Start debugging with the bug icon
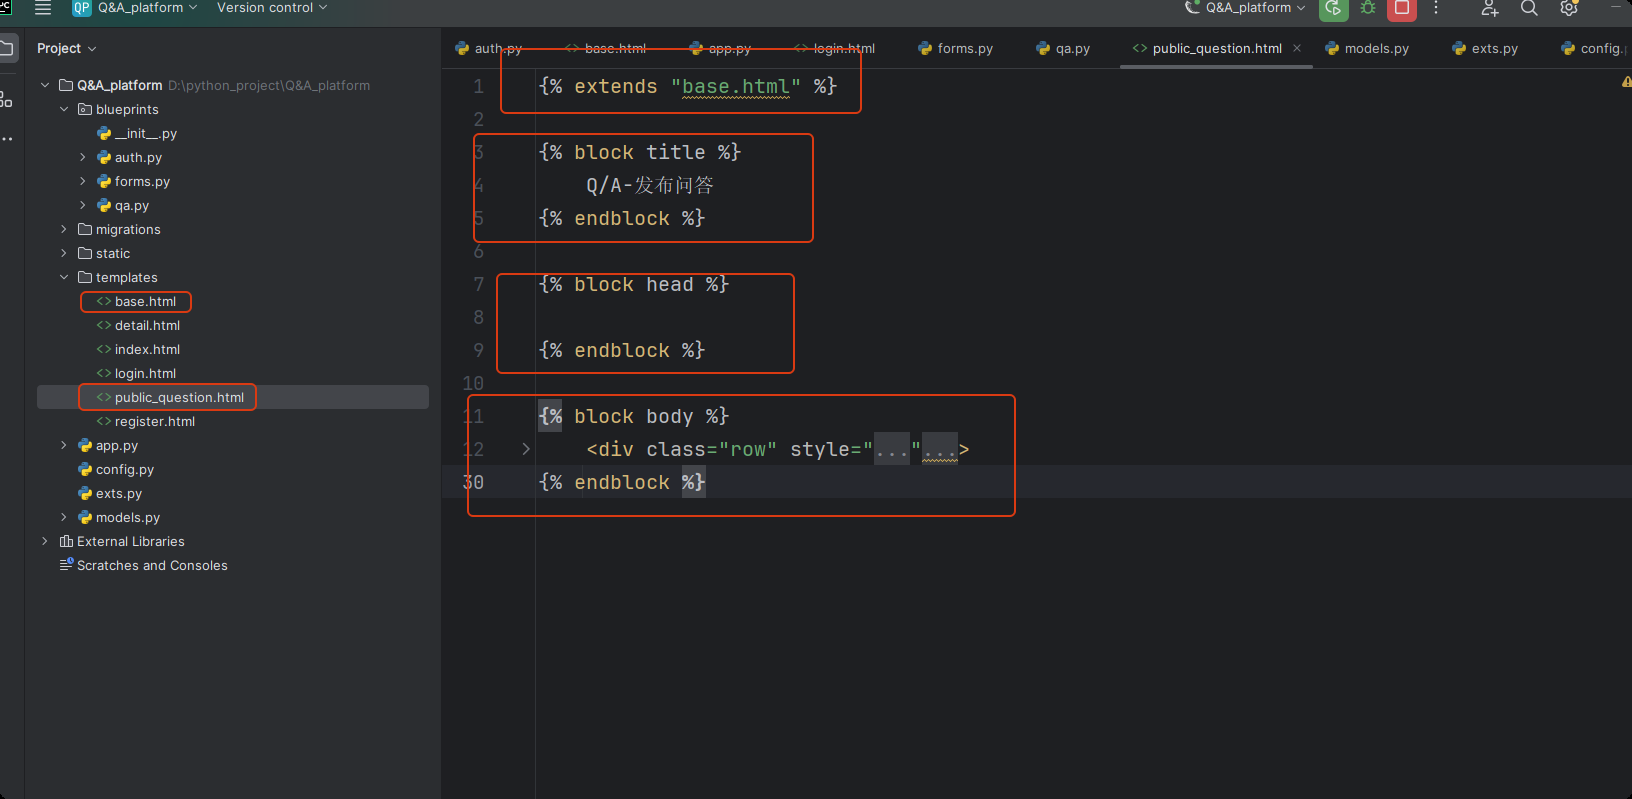Screen dimensions: 1632x799 (x=1368, y=8)
